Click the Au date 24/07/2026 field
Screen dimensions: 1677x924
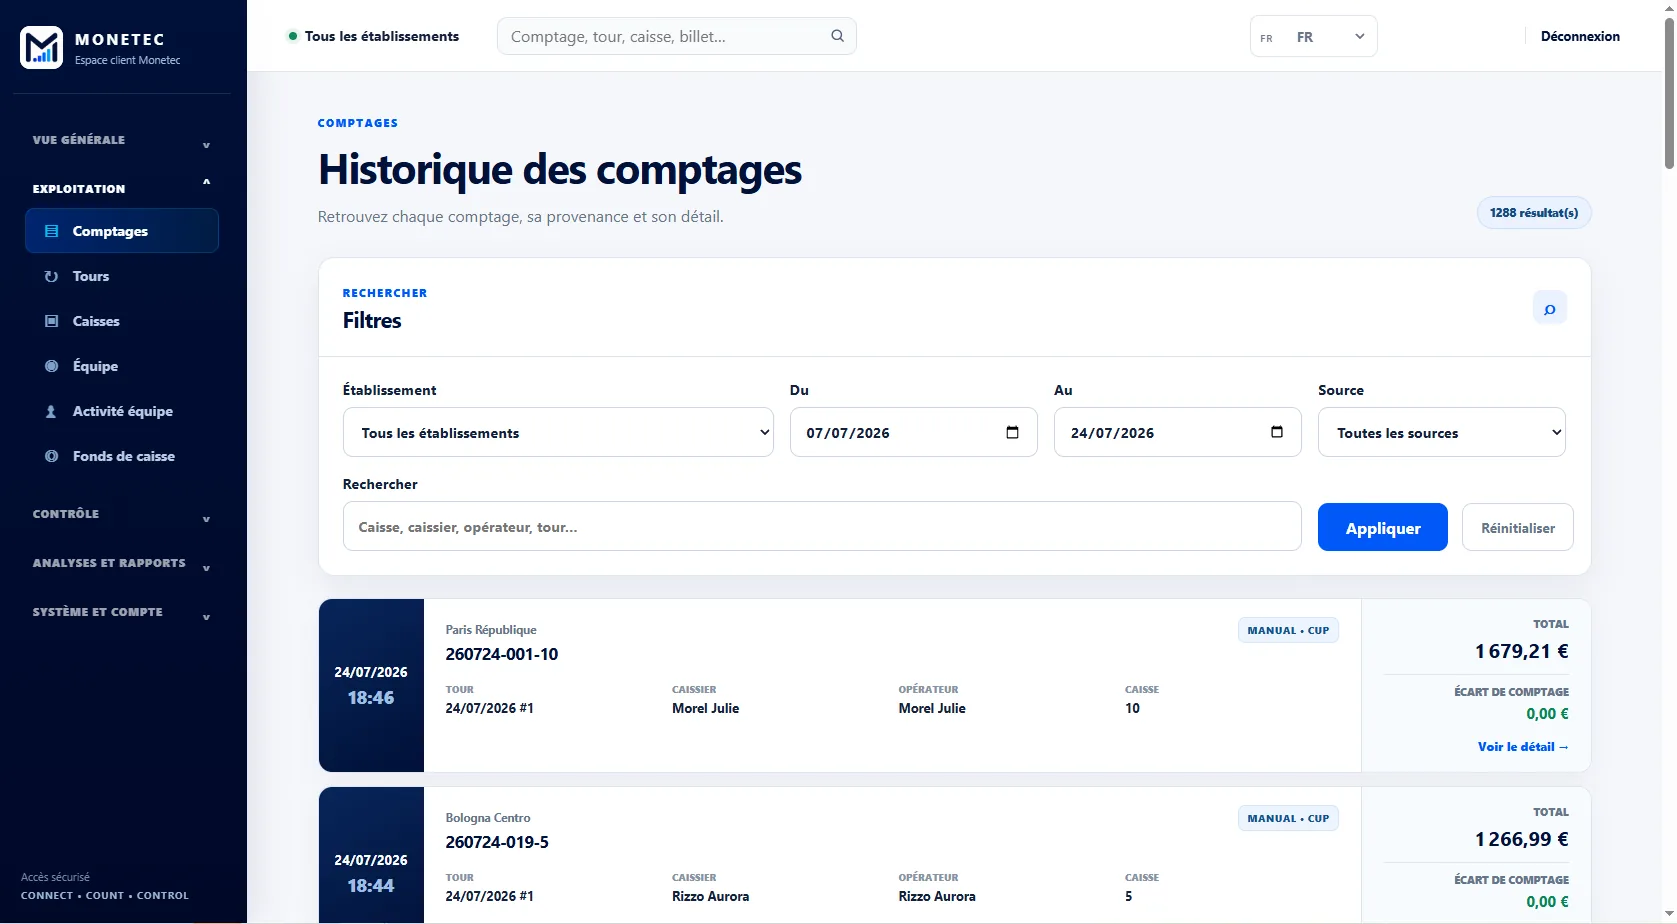[1177, 432]
